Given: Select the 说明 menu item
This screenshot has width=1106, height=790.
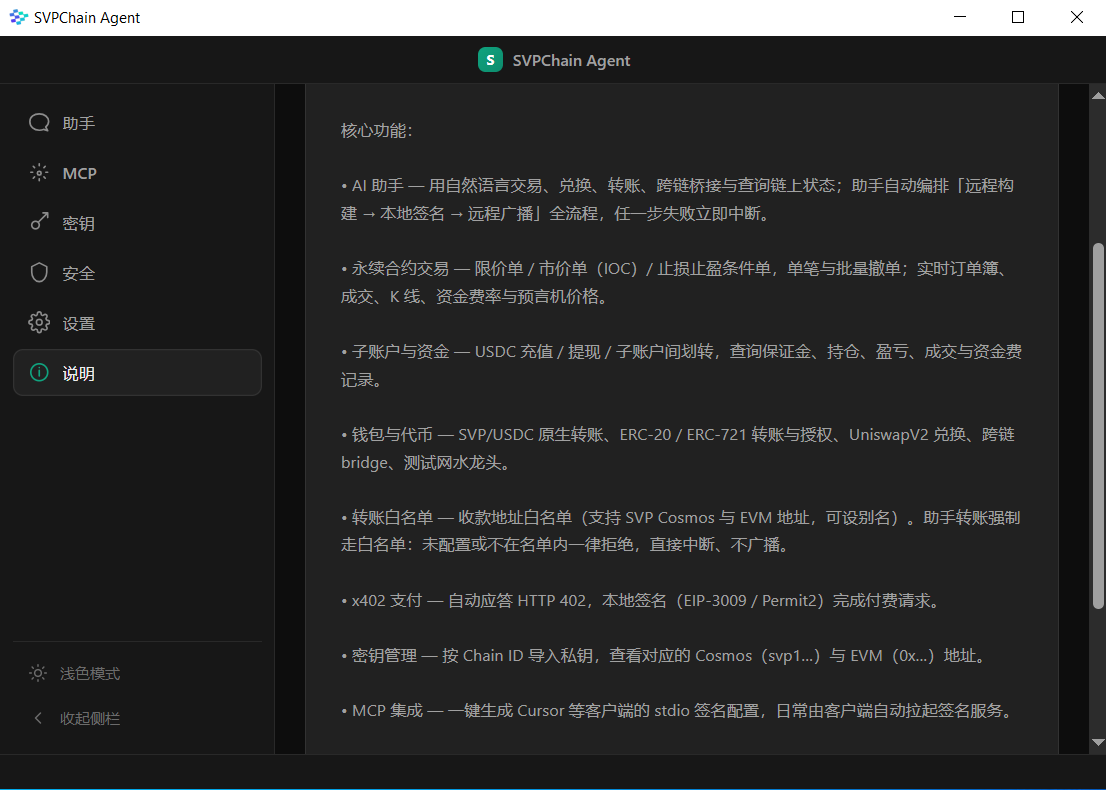Looking at the screenshot, I should (138, 372).
